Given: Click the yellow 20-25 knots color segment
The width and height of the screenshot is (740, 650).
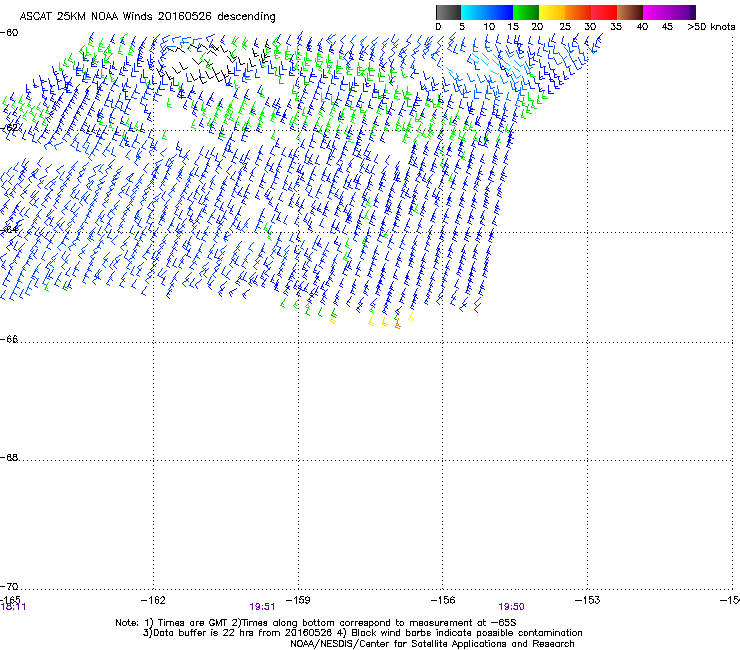Looking at the screenshot, I should pyautogui.click(x=552, y=12).
